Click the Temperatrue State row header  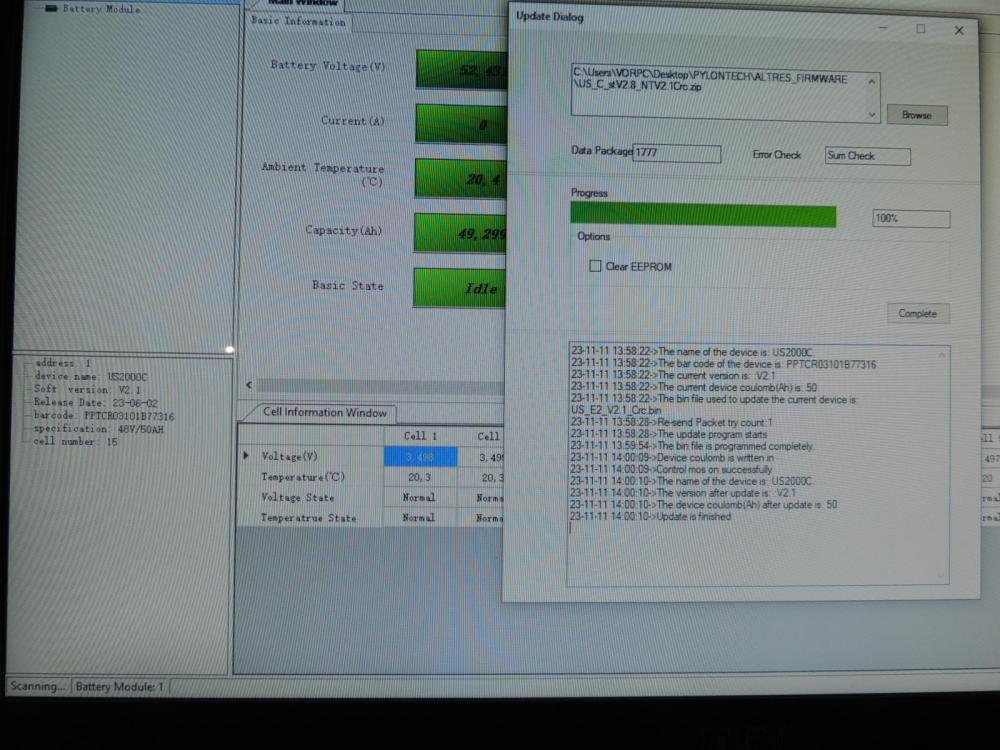click(308, 518)
